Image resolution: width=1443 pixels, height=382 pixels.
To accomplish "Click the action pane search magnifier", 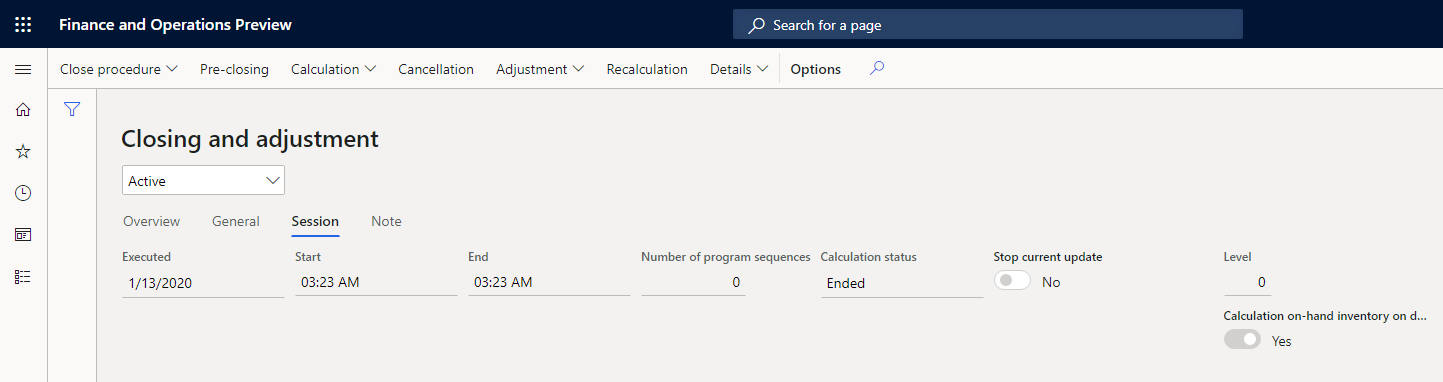I will 877,69.
